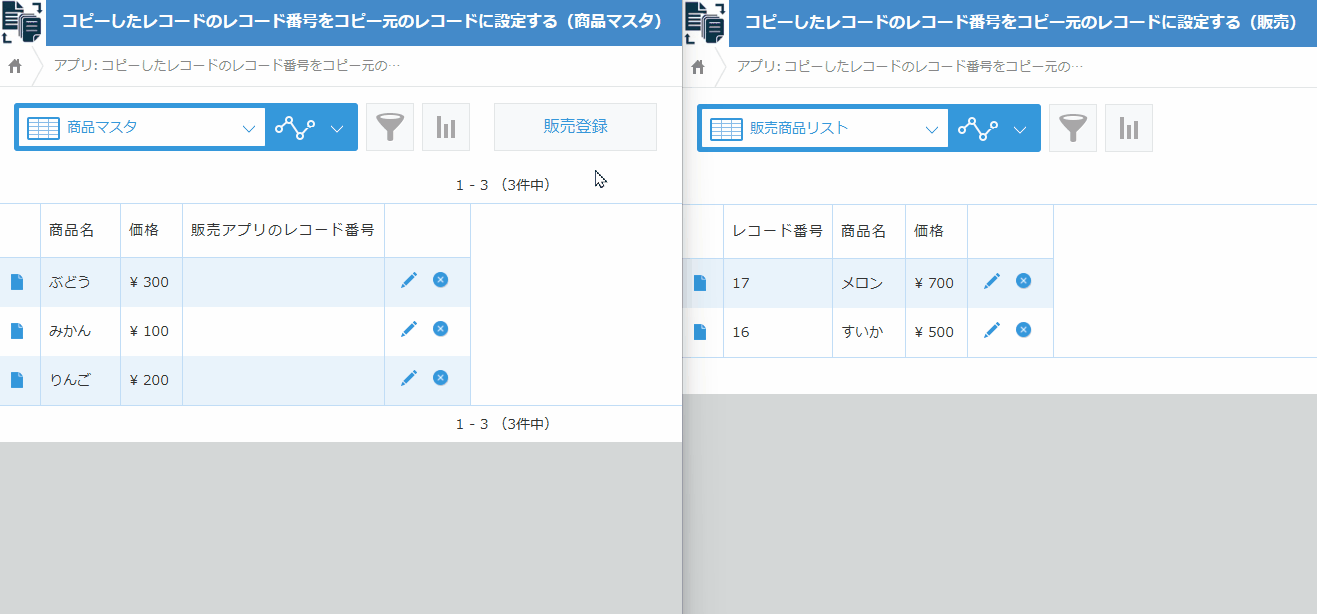
Task: Open details of record 17
Action: 700,283
